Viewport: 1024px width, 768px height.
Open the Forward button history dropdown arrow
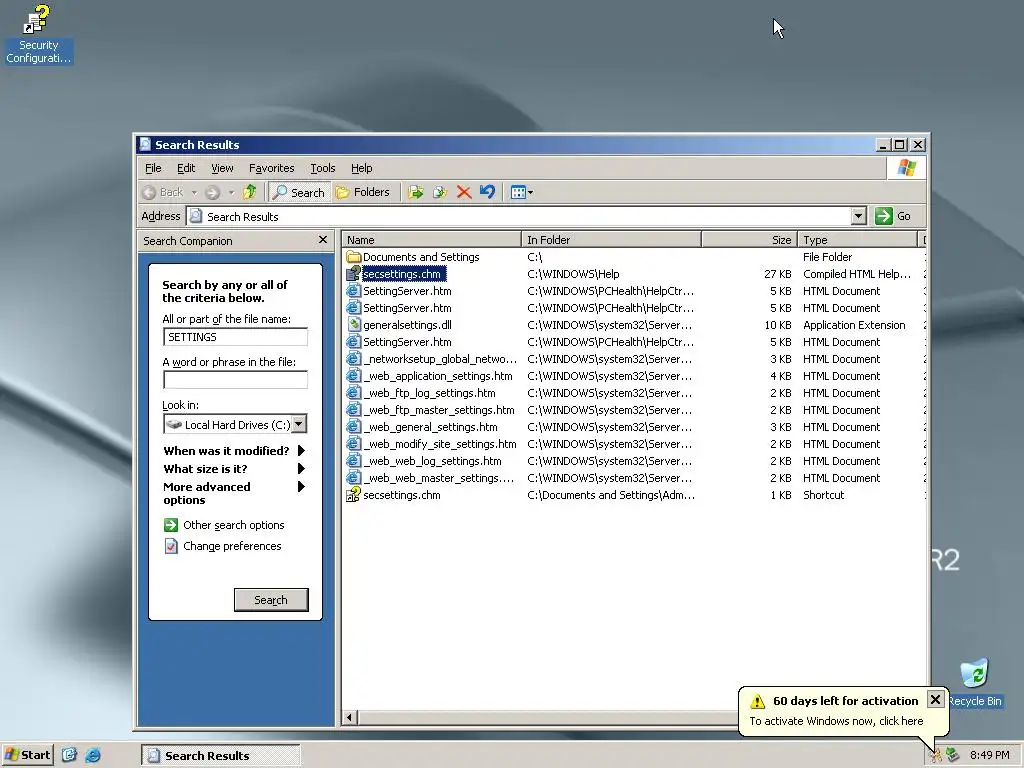[231, 193]
